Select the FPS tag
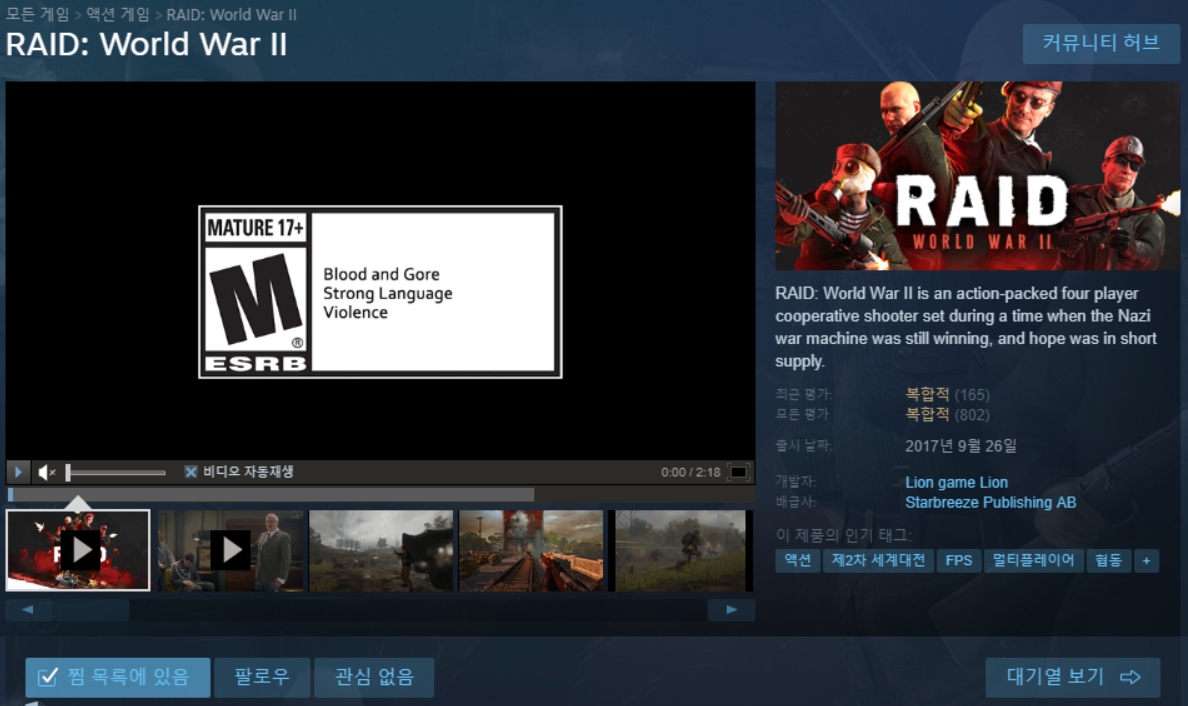1188x706 pixels. pyautogui.click(x=958, y=561)
